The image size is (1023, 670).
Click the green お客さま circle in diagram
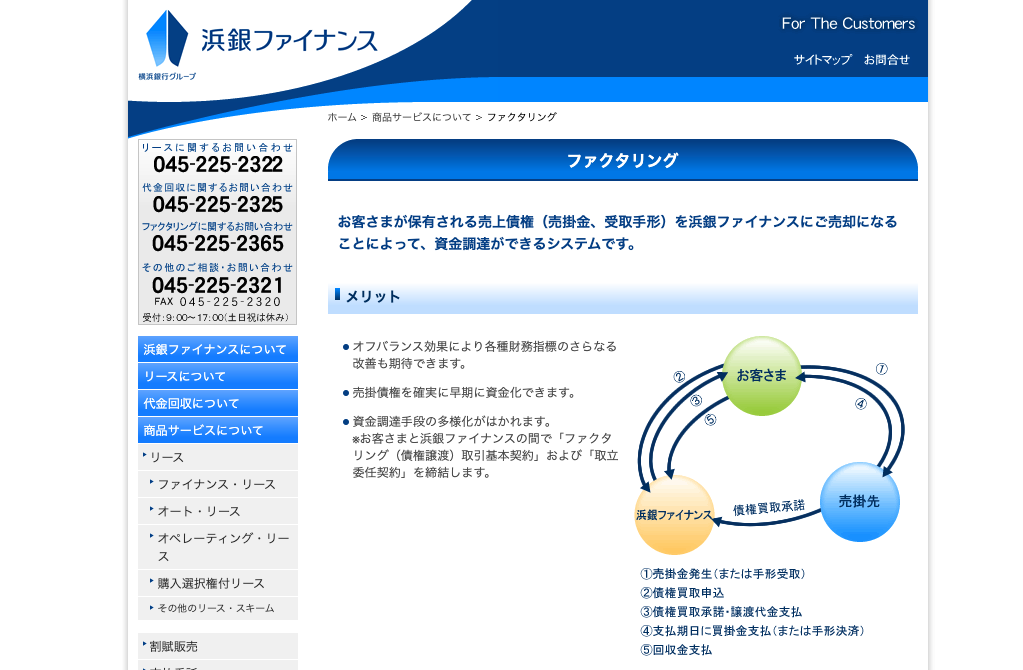[762, 376]
